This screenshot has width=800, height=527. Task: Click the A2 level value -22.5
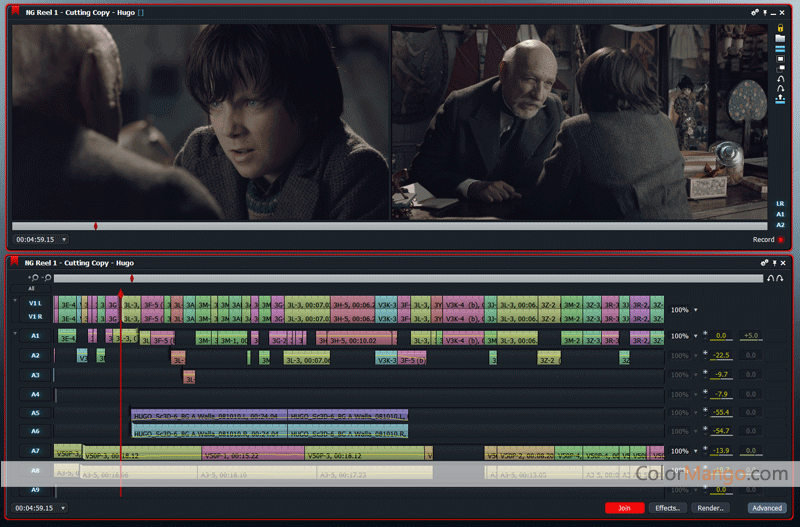click(722, 355)
